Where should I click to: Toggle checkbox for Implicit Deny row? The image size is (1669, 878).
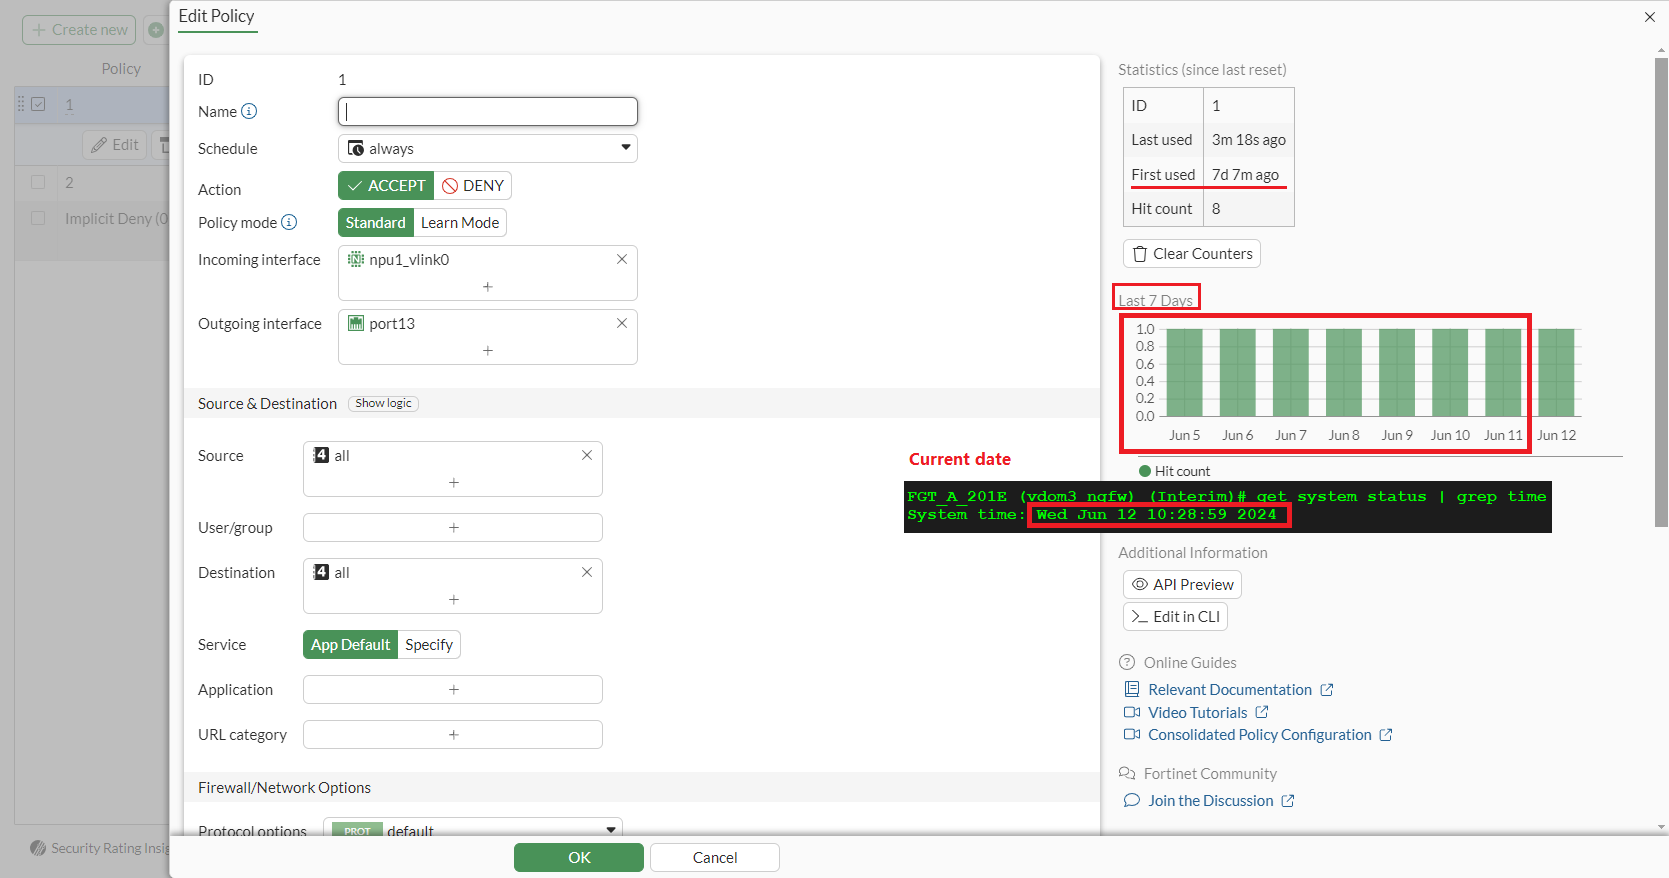(38, 218)
